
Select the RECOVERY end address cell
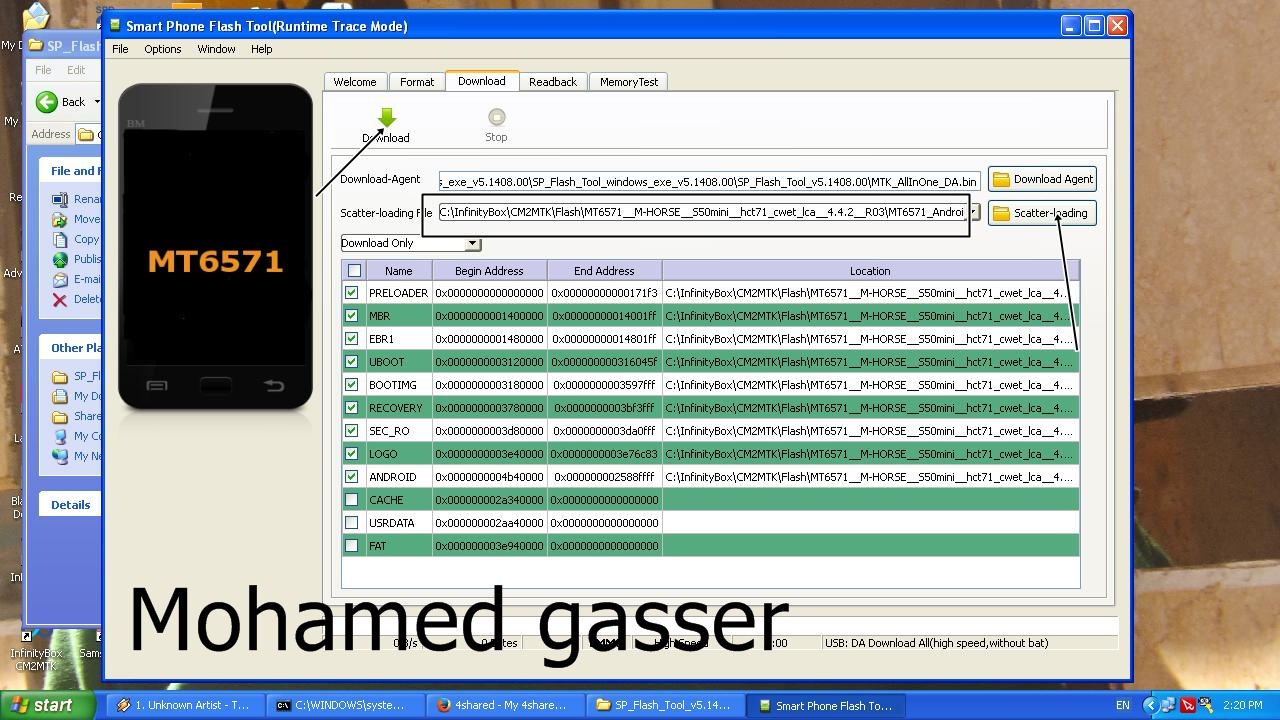coord(604,408)
